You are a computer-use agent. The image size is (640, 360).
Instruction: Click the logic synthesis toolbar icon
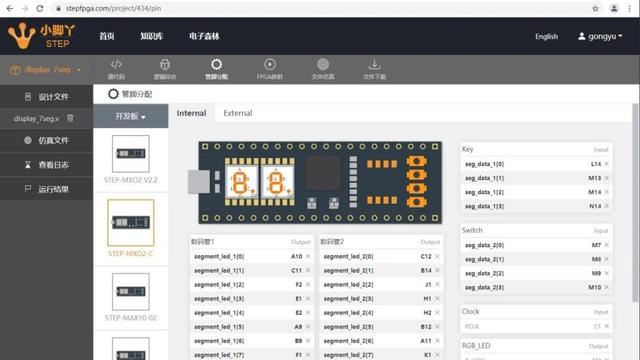point(164,64)
